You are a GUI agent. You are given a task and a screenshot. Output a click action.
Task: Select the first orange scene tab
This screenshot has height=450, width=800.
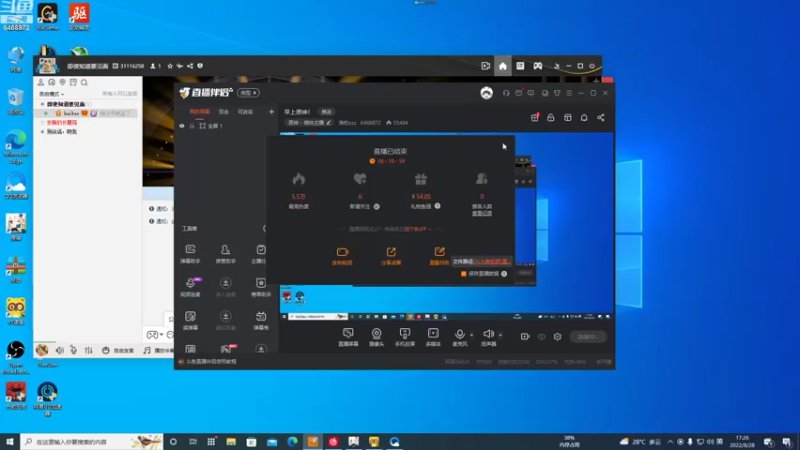[x=199, y=111]
